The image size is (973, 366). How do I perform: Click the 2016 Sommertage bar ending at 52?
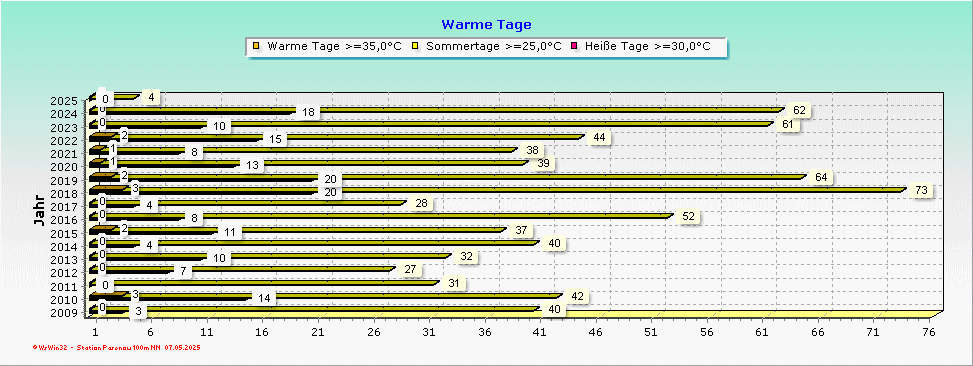(383, 216)
